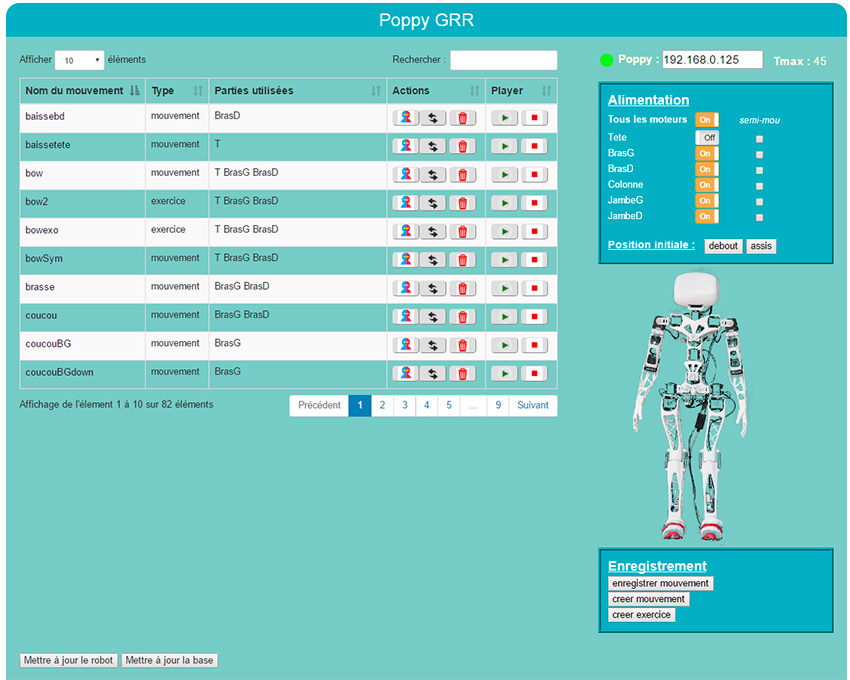Check the semi-mou box for Colonne
850x680 pixels.
pos(759,186)
